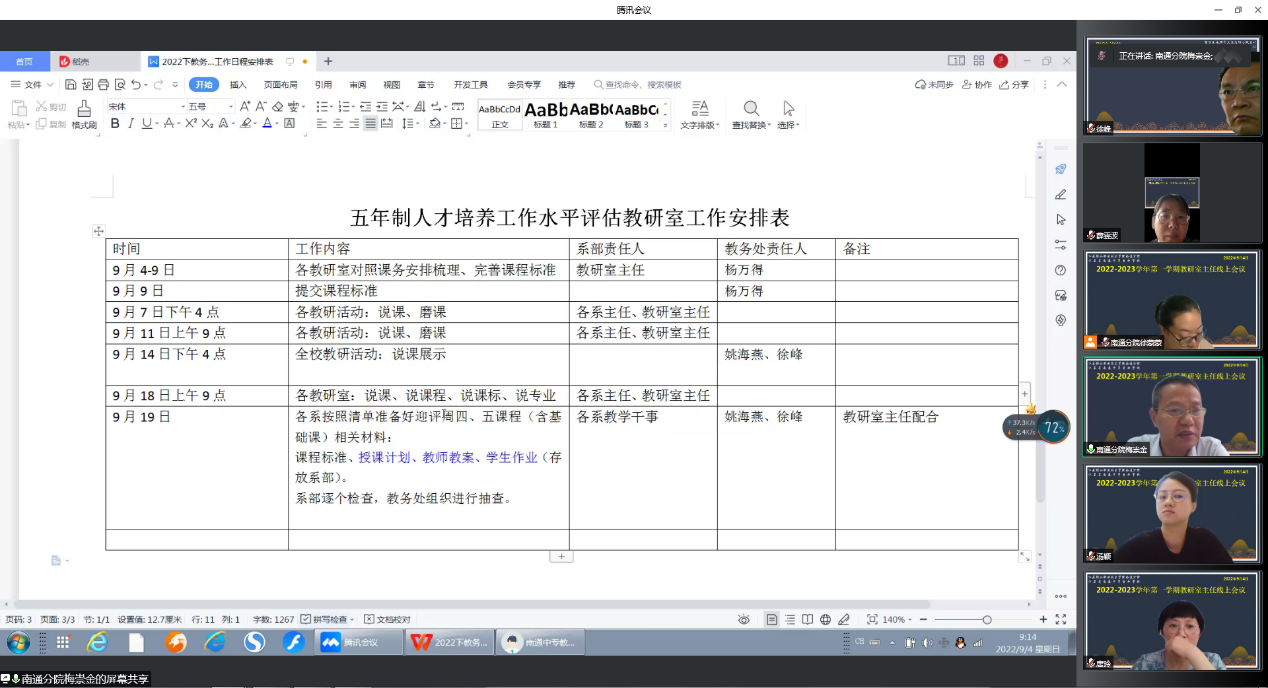Click the undo arrow icon

point(135,85)
